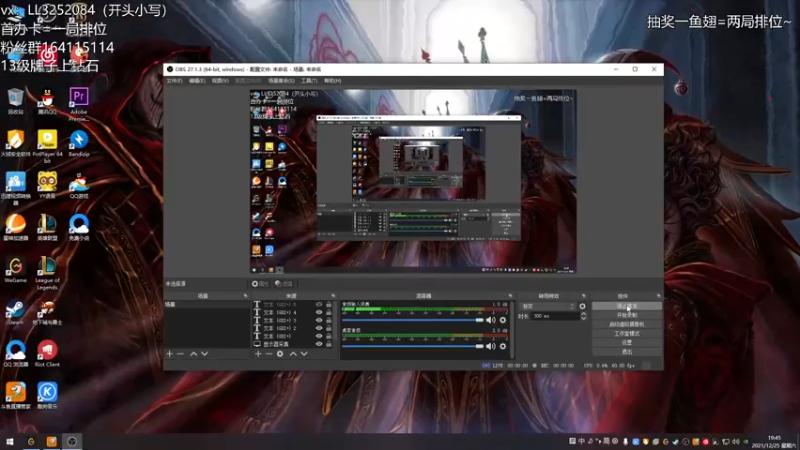Image resolution: width=800 pixels, height=450 pixels.
Task: Open League of Legends desktop shortcut
Action: coord(47,273)
